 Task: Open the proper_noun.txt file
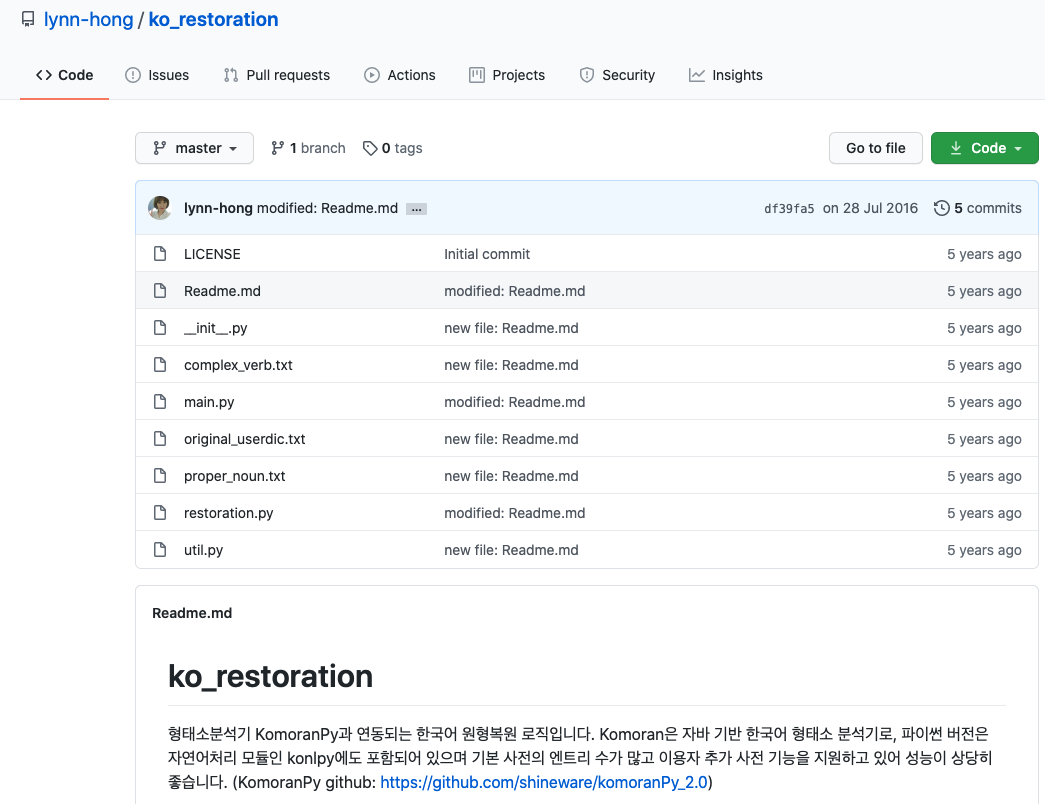[x=235, y=476]
